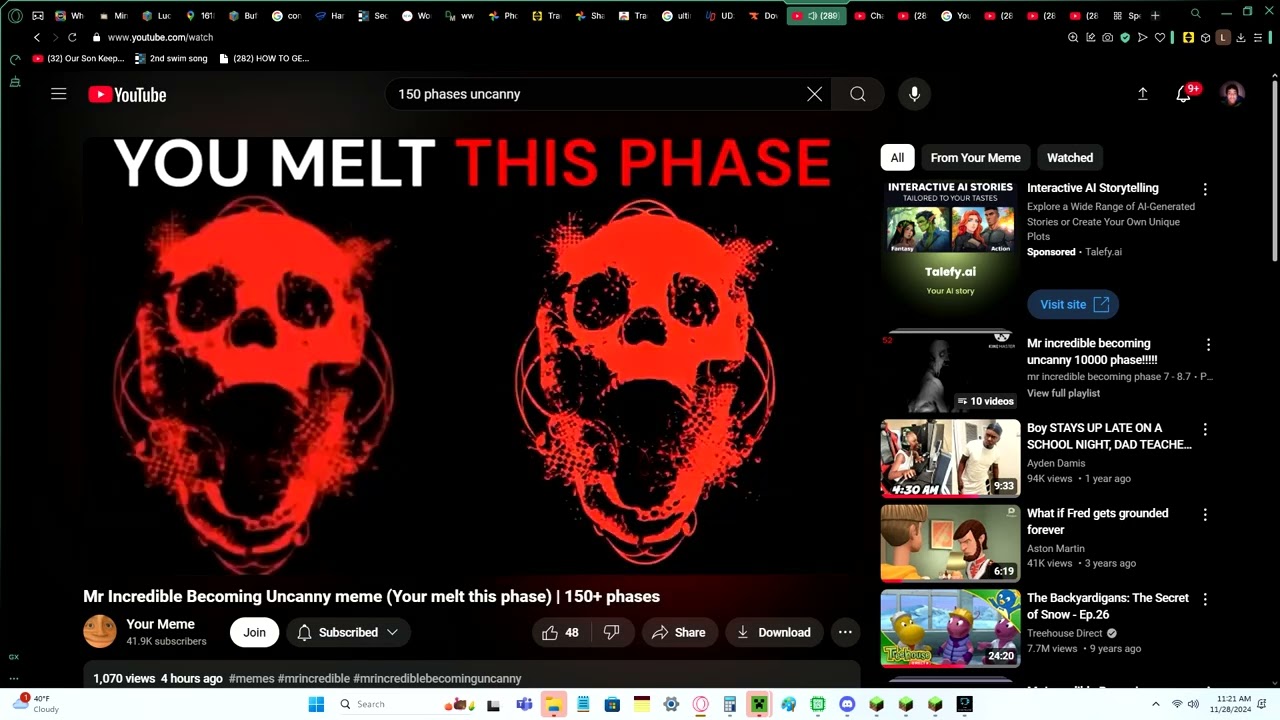Open the notifications bell
This screenshot has height=720, width=1280.
pyautogui.click(x=1183, y=94)
